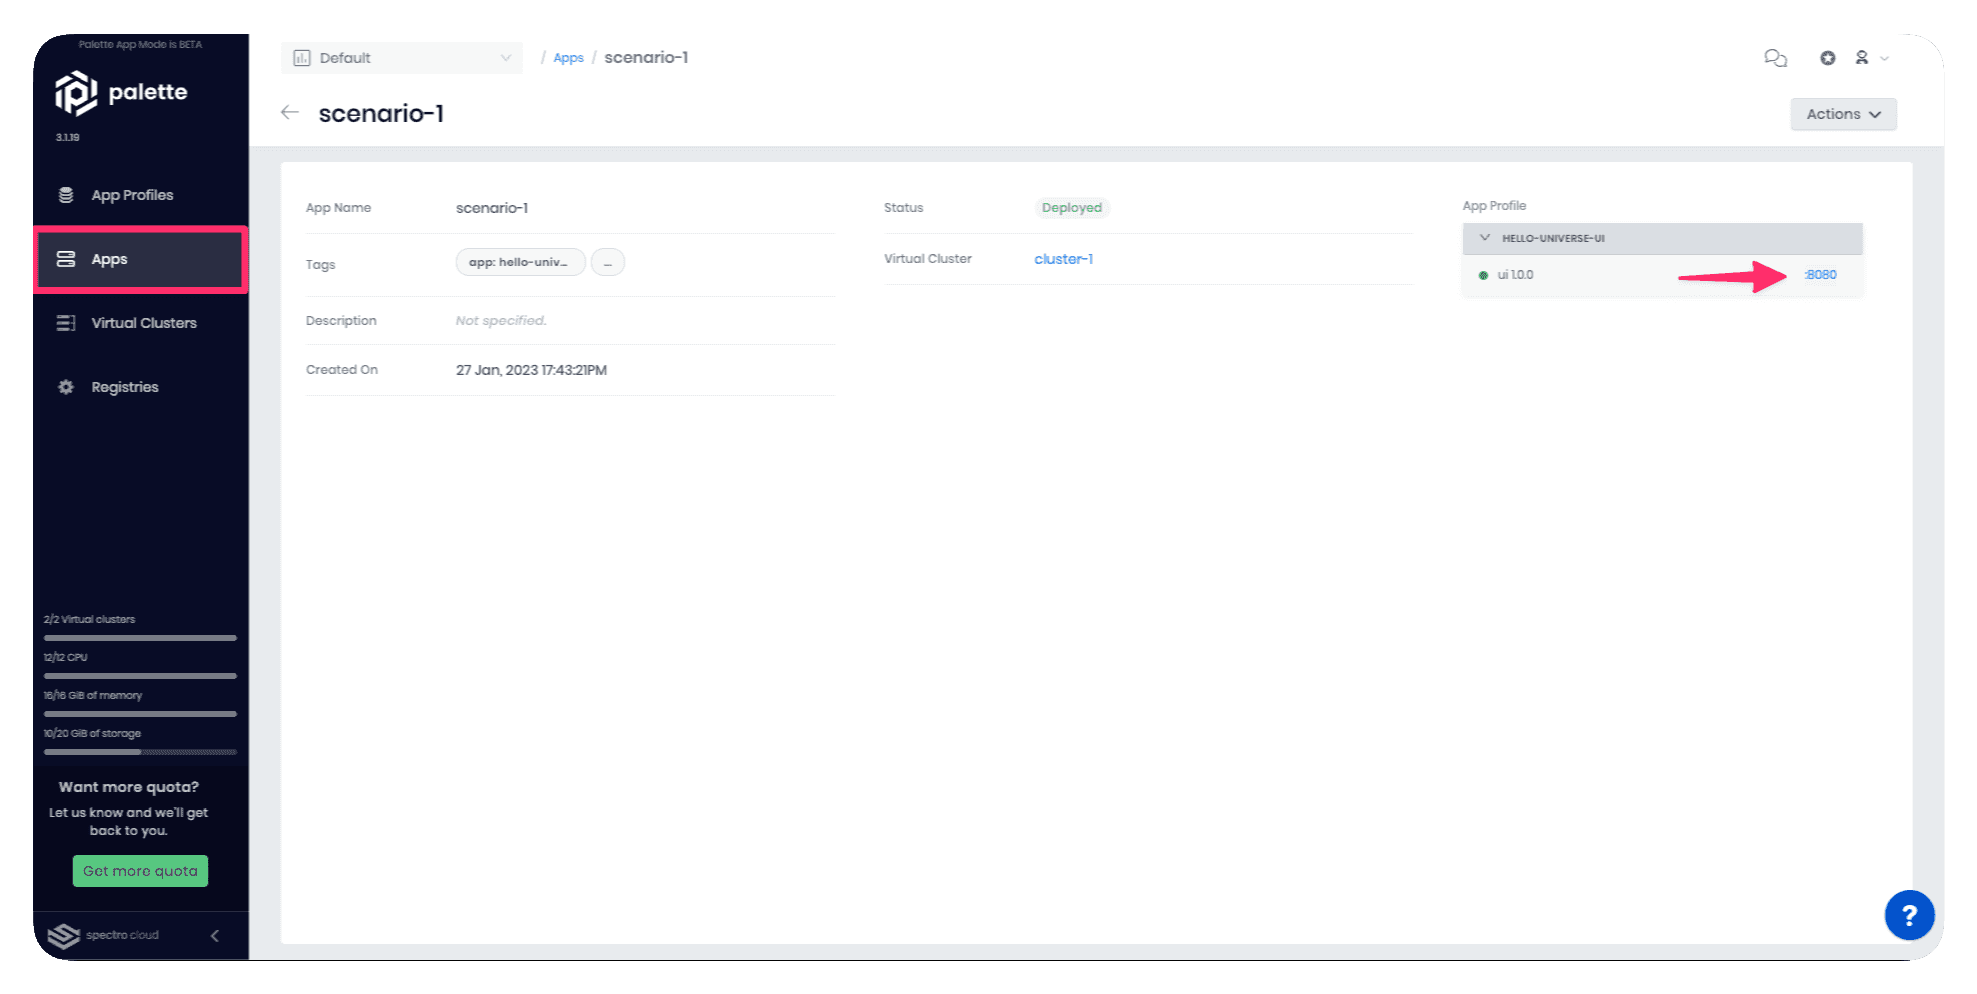Click the Not specified description text
This screenshot has height=994, width=1977.
501,321
